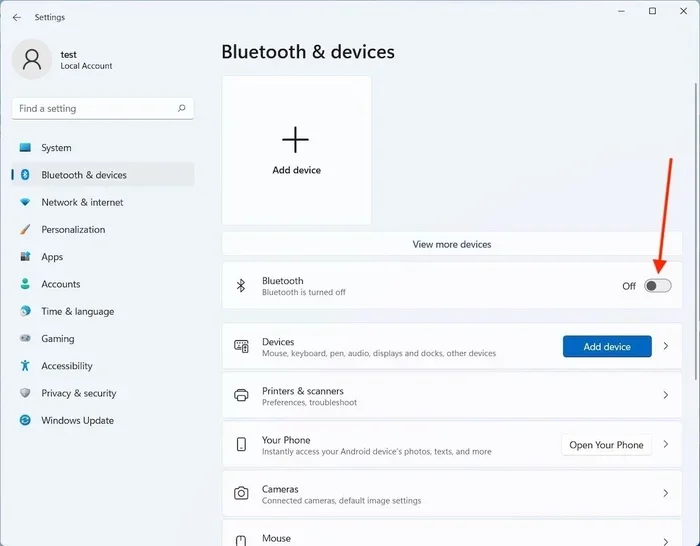
Task: Open Time & language settings
Action: 103,311
